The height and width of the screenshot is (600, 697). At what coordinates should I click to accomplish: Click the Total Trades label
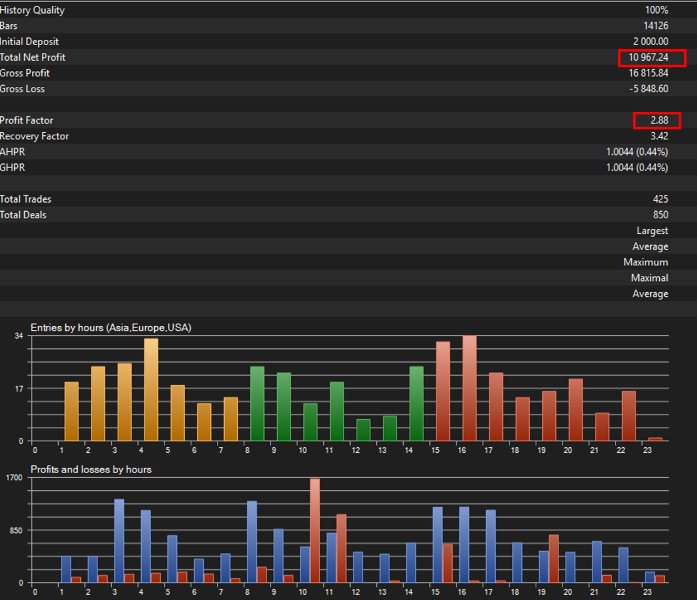pyautogui.click(x=26, y=199)
